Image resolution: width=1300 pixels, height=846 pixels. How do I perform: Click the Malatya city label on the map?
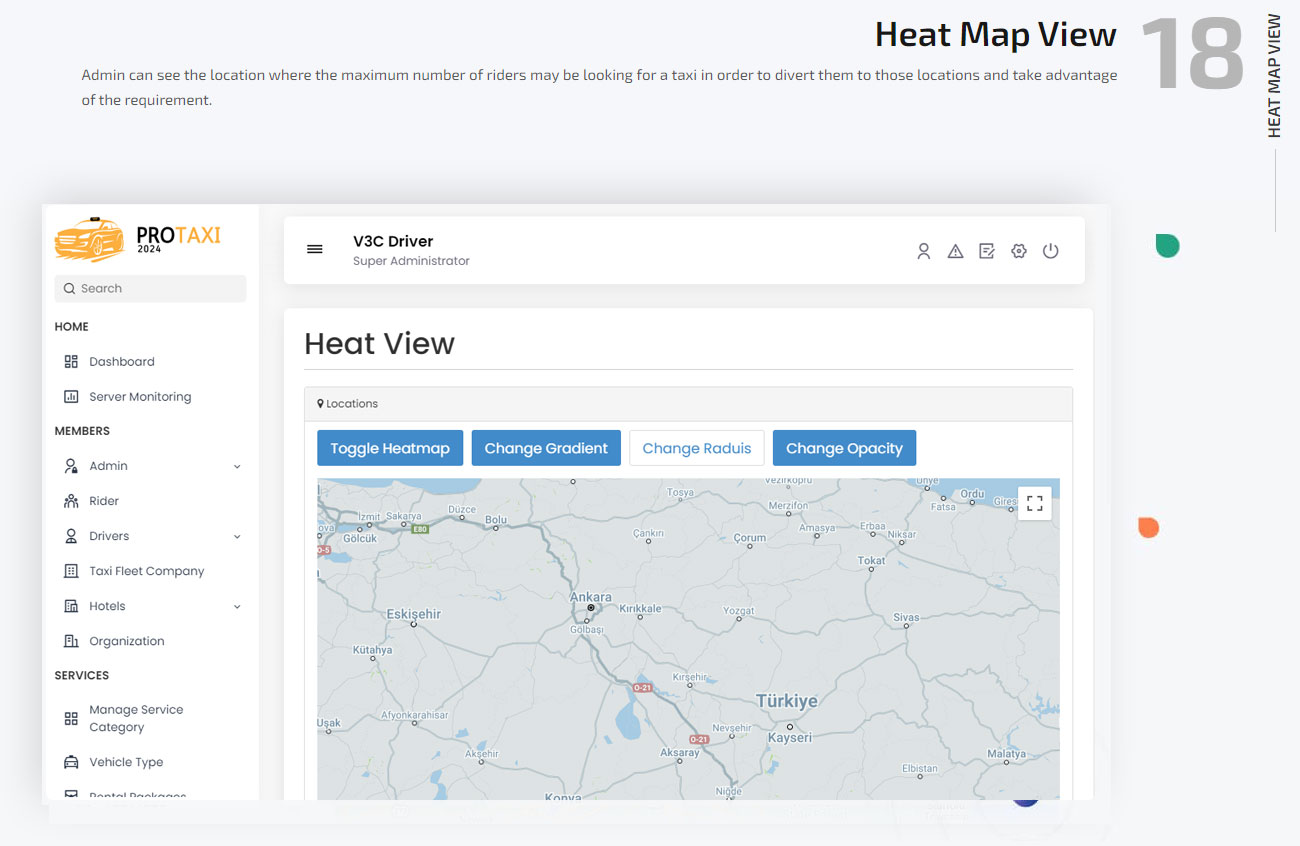(x=1006, y=753)
